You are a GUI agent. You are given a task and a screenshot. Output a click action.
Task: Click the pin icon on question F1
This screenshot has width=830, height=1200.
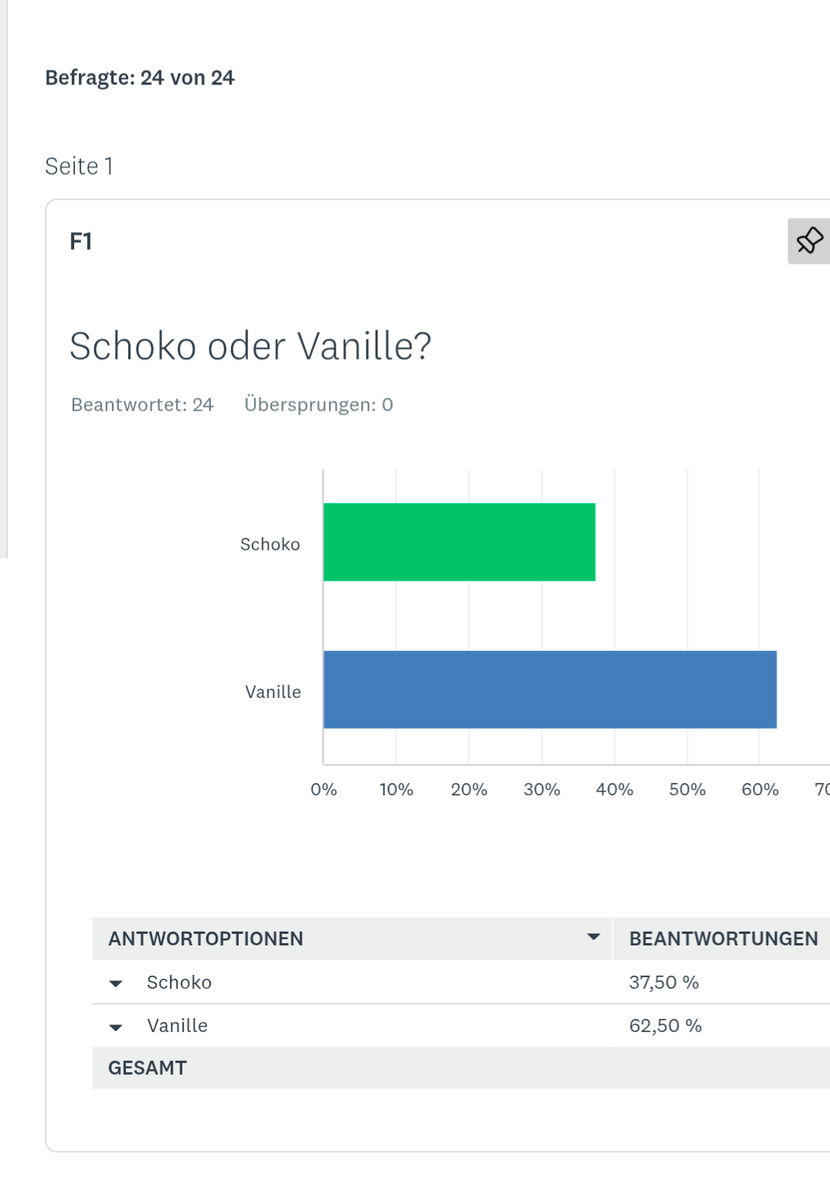point(809,241)
